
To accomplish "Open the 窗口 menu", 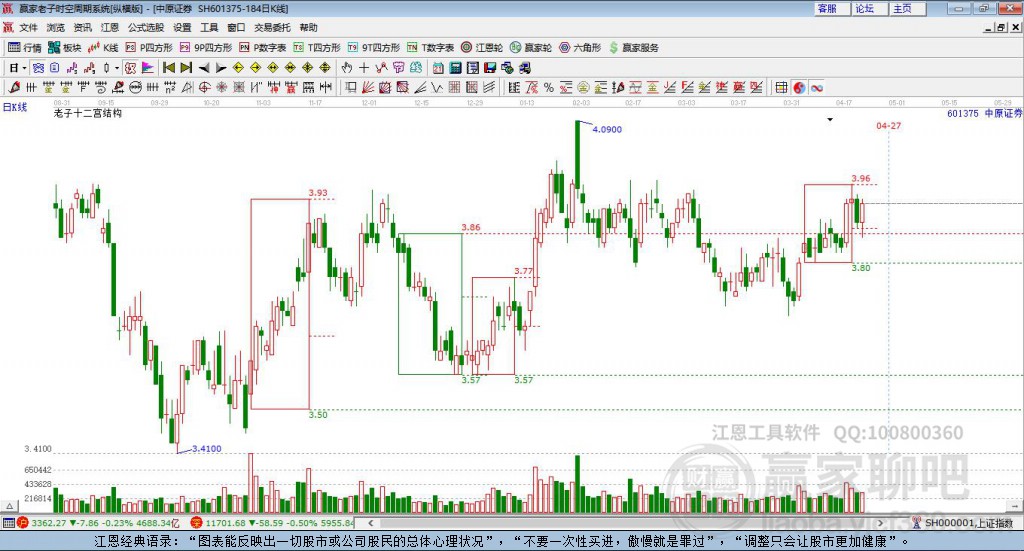I will coord(236,27).
